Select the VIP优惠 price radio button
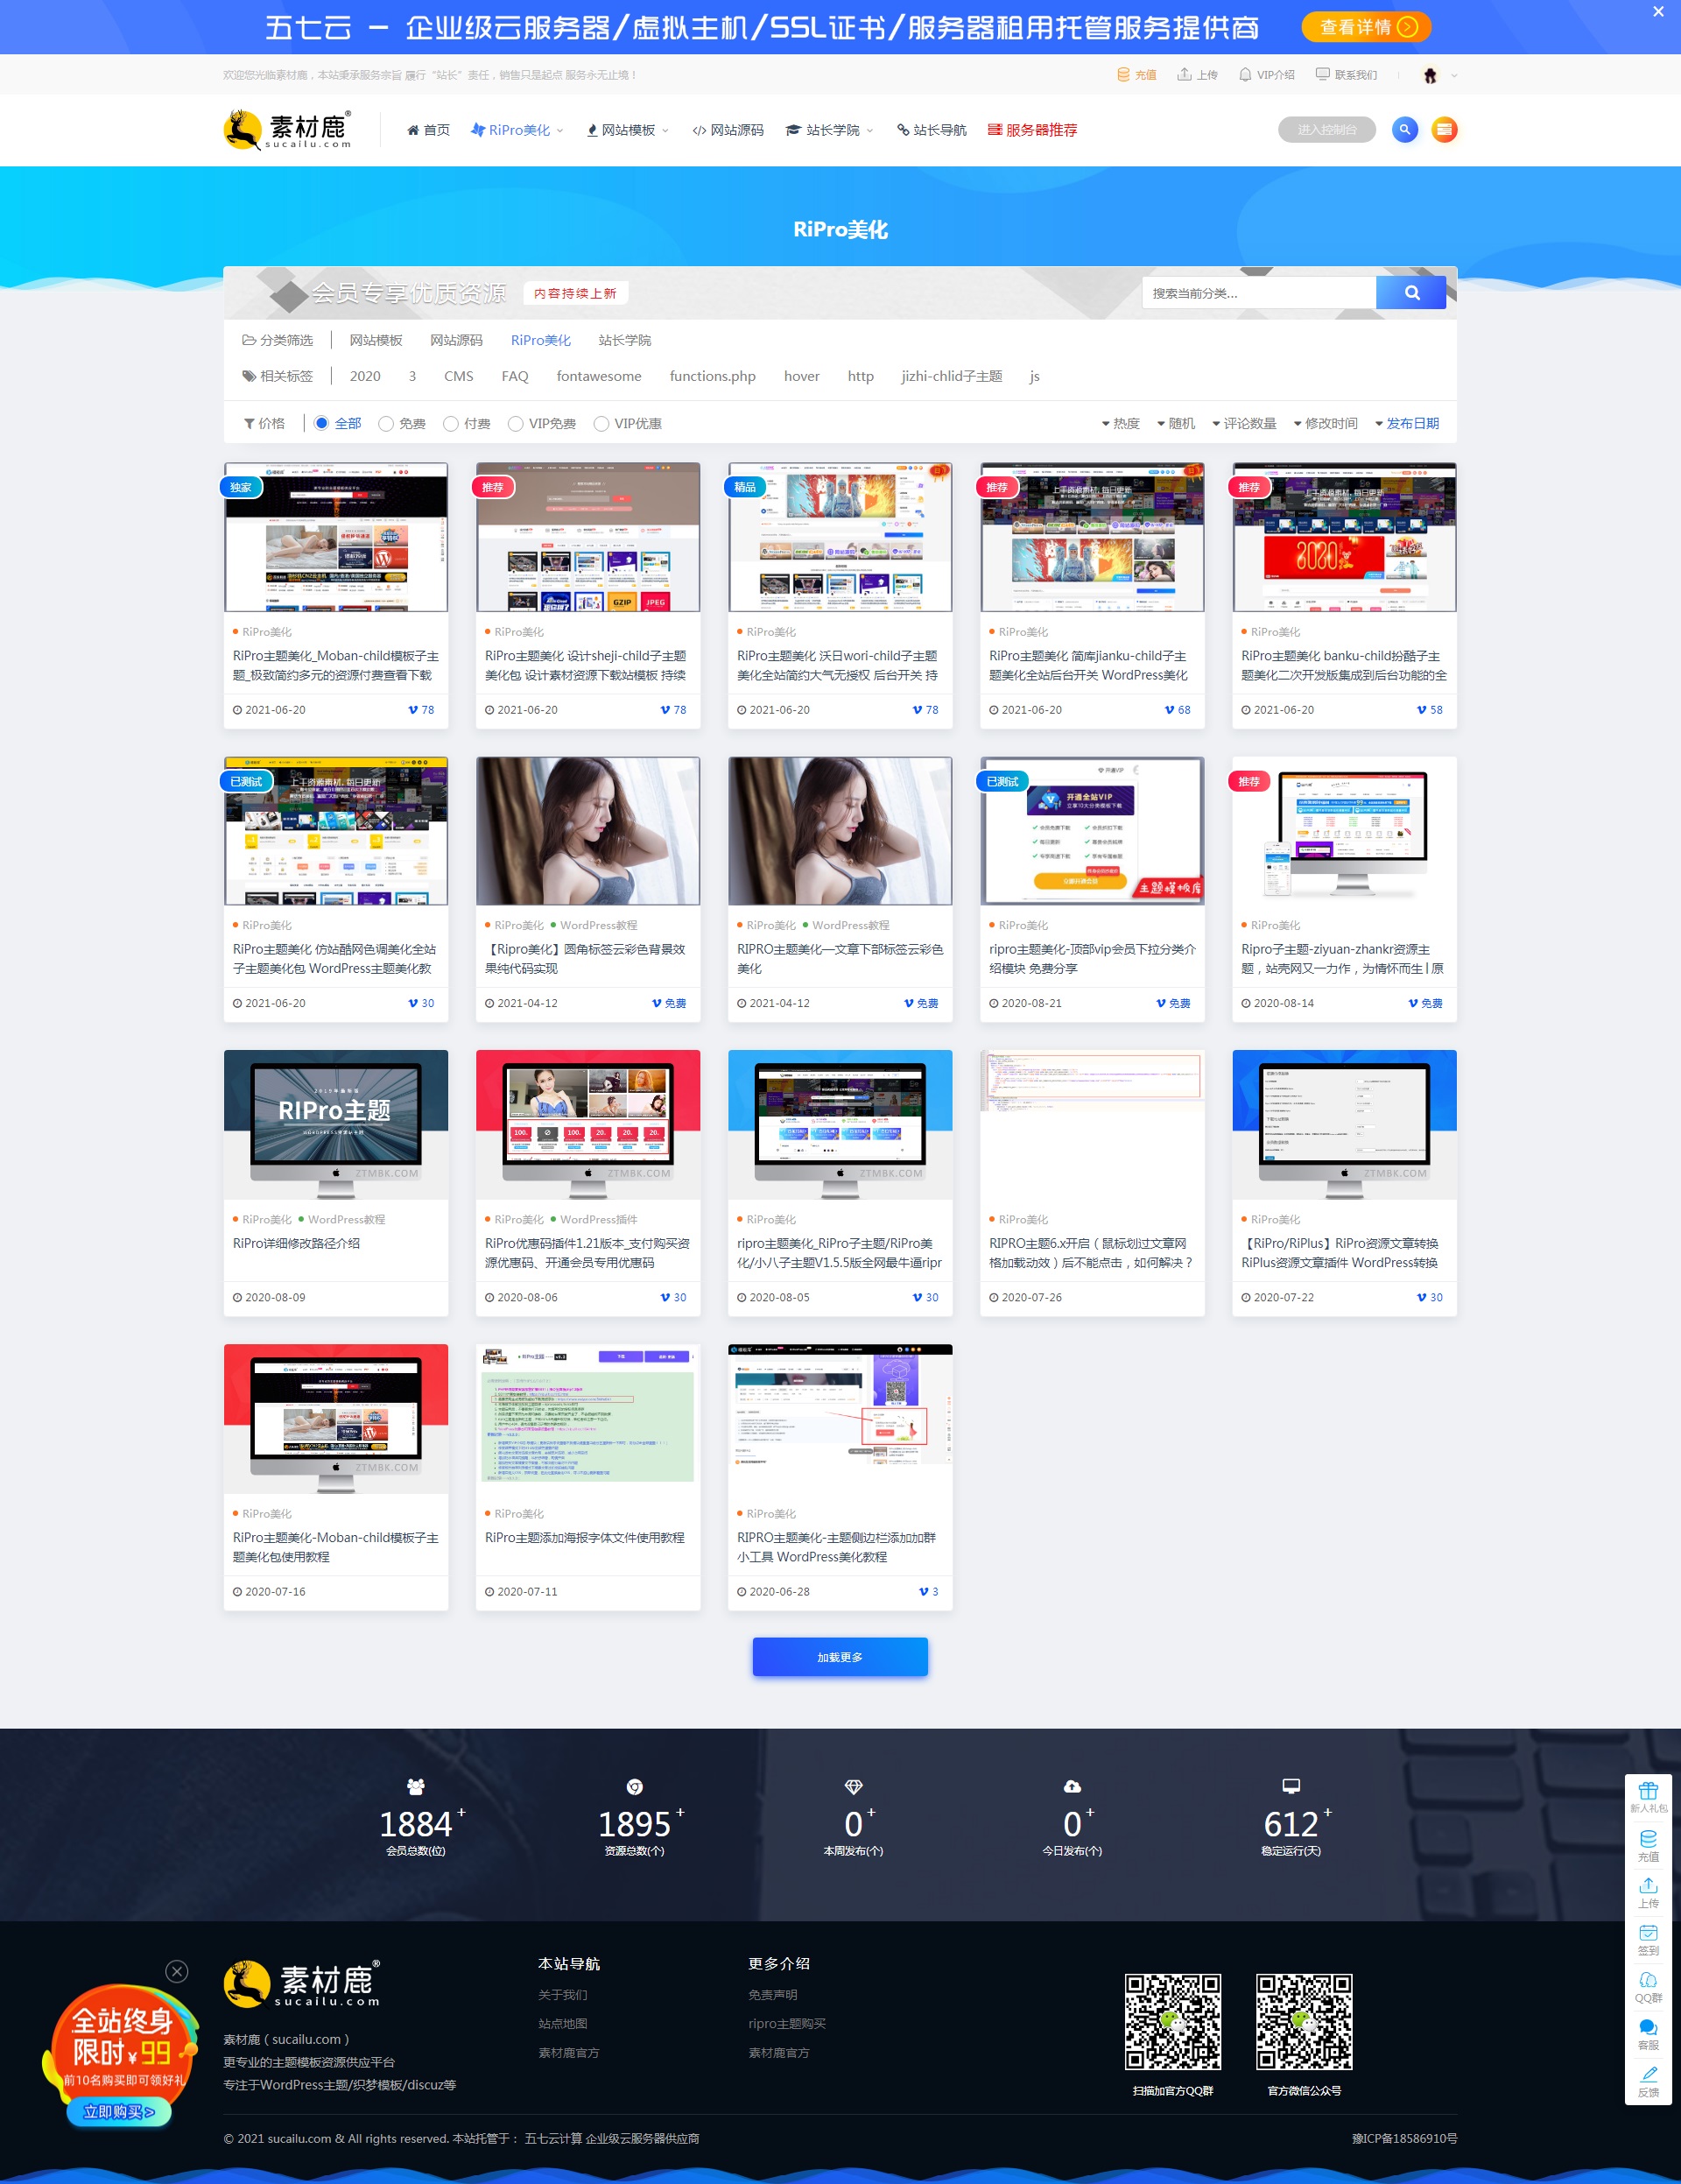1681x2184 pixels. [601, 423]
